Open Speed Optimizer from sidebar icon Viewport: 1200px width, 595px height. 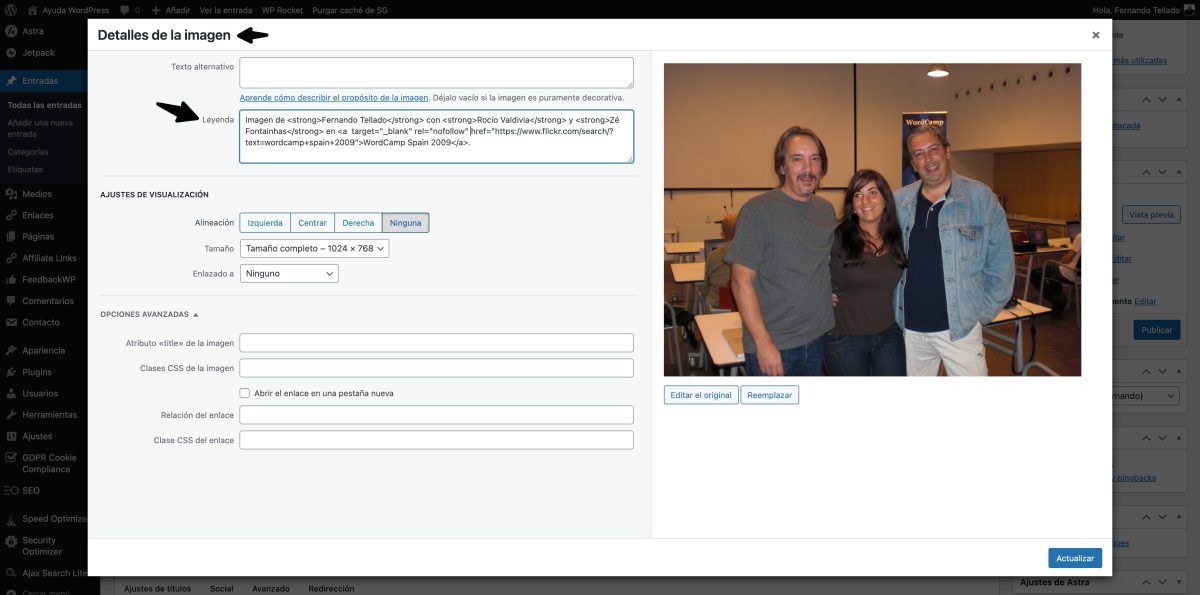pyautogui.click(x=11, y=519)
